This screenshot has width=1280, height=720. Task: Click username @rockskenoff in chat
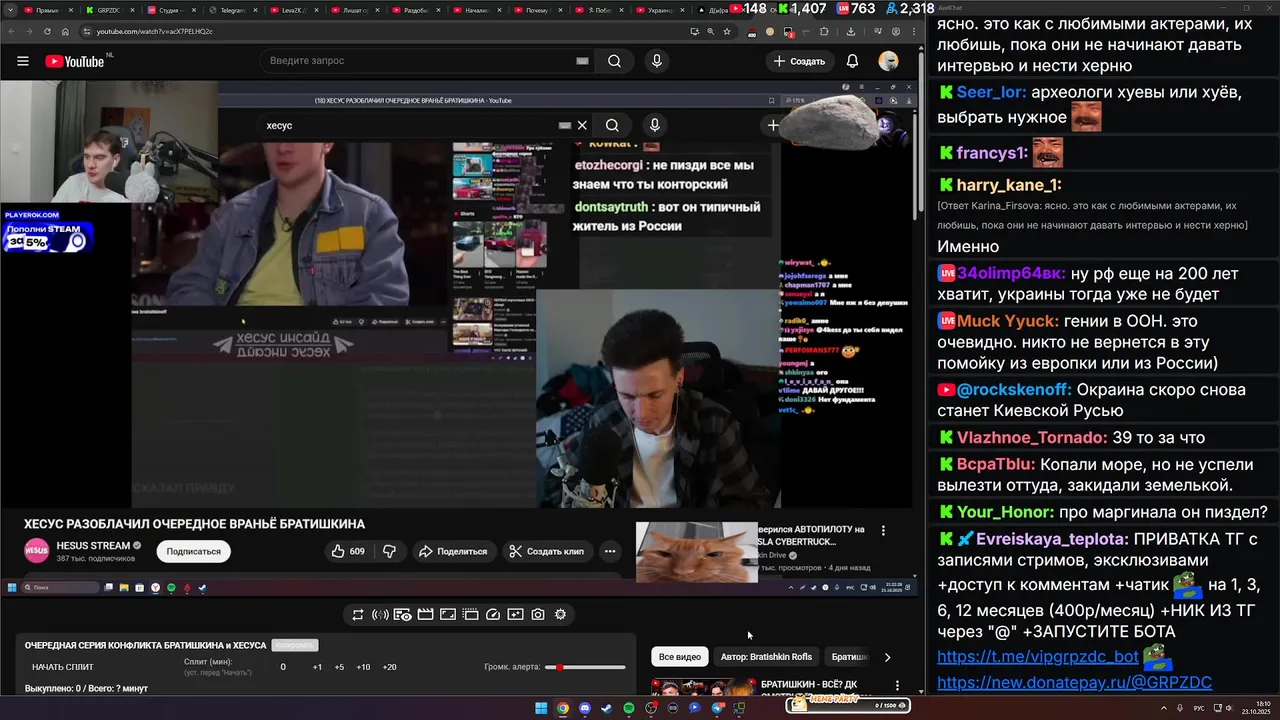coord(1013,389)
